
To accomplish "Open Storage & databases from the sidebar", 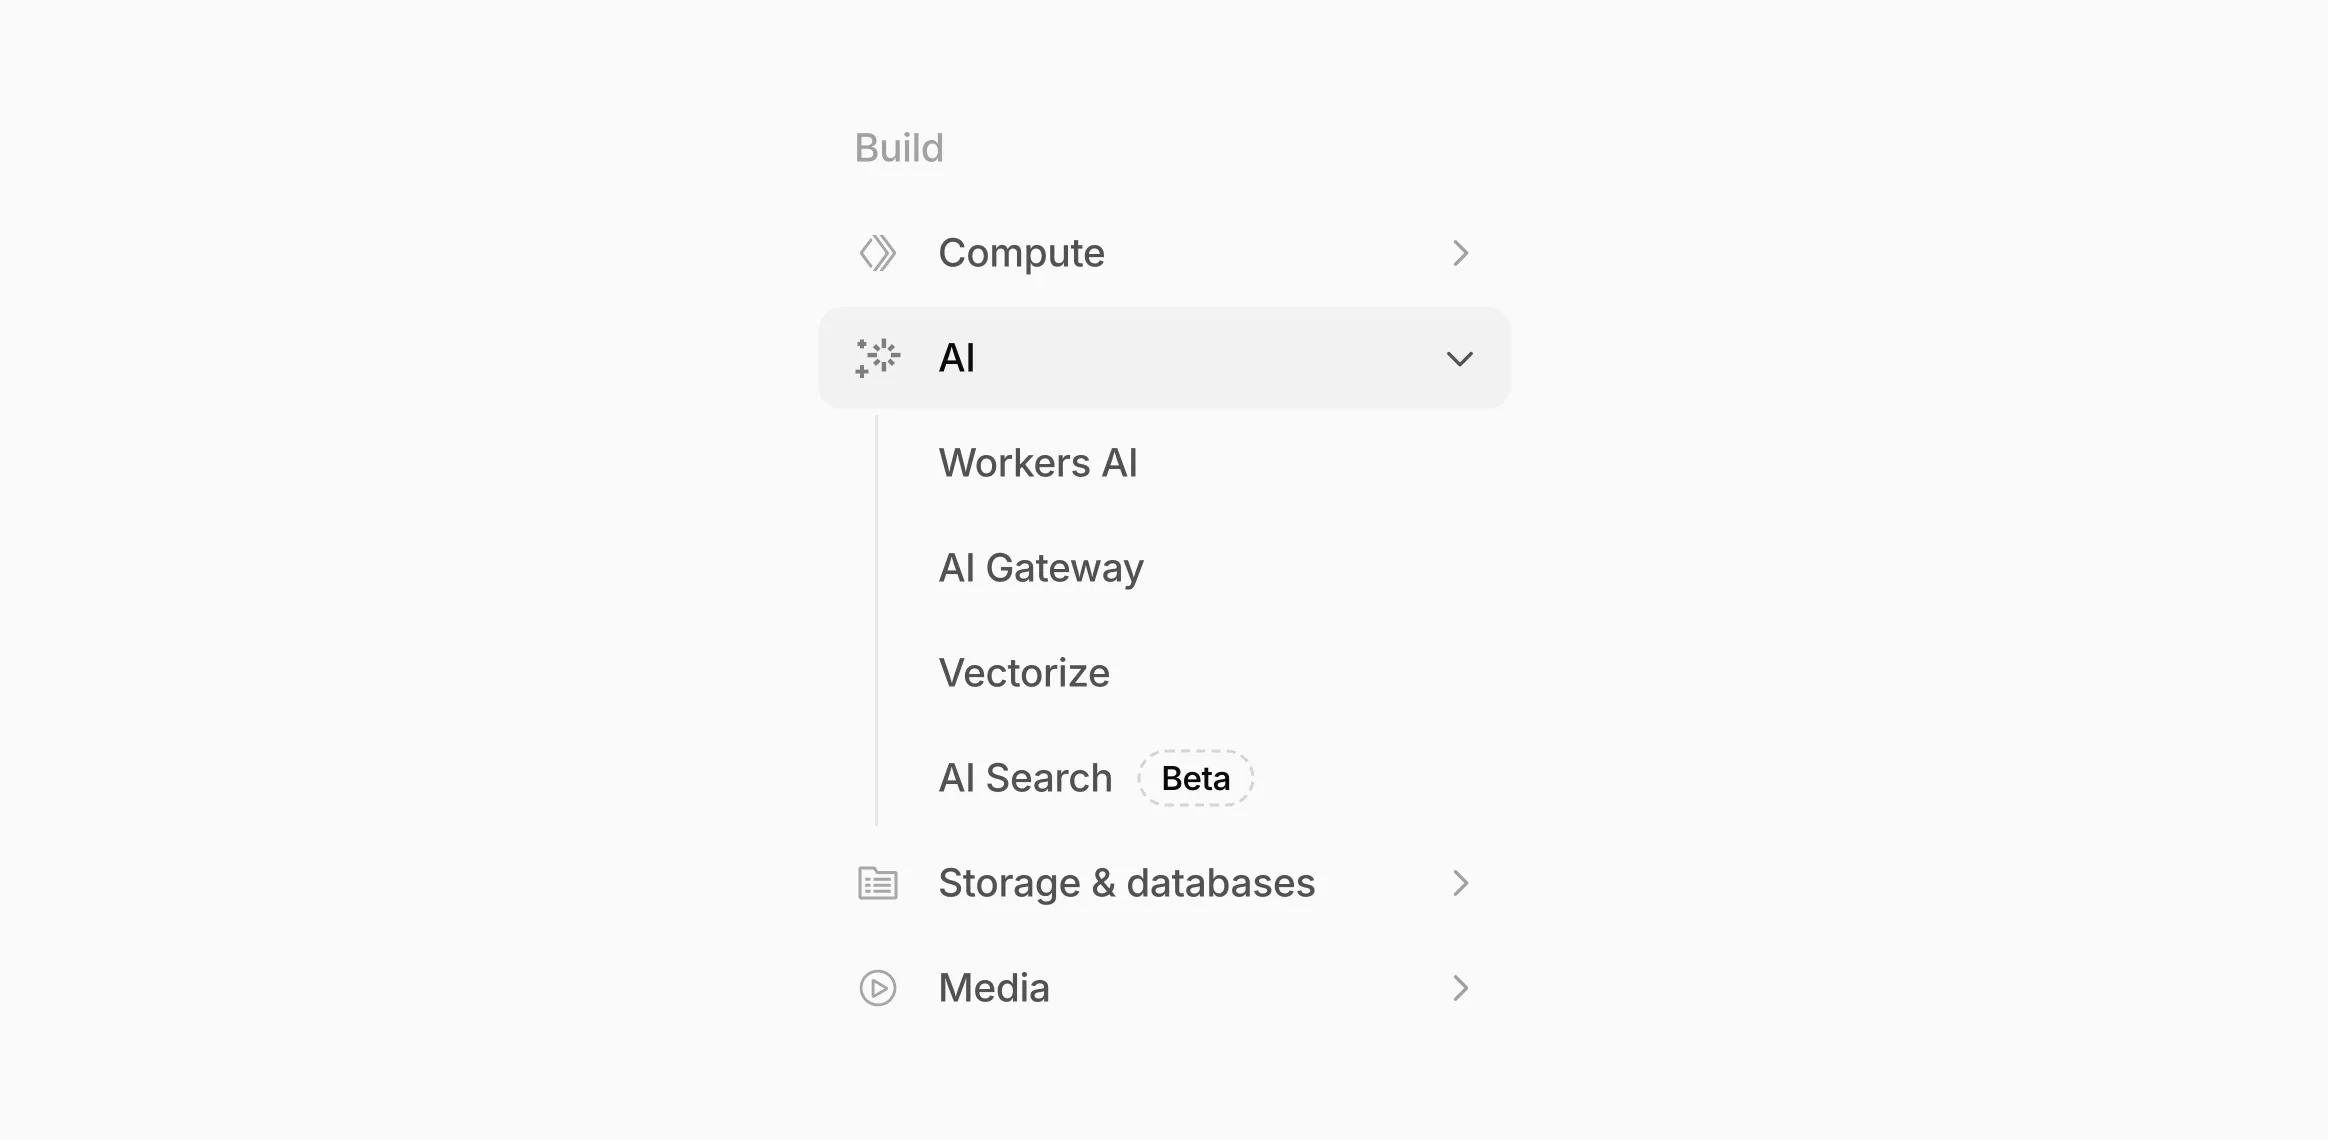I will [x=1126, y=883].
